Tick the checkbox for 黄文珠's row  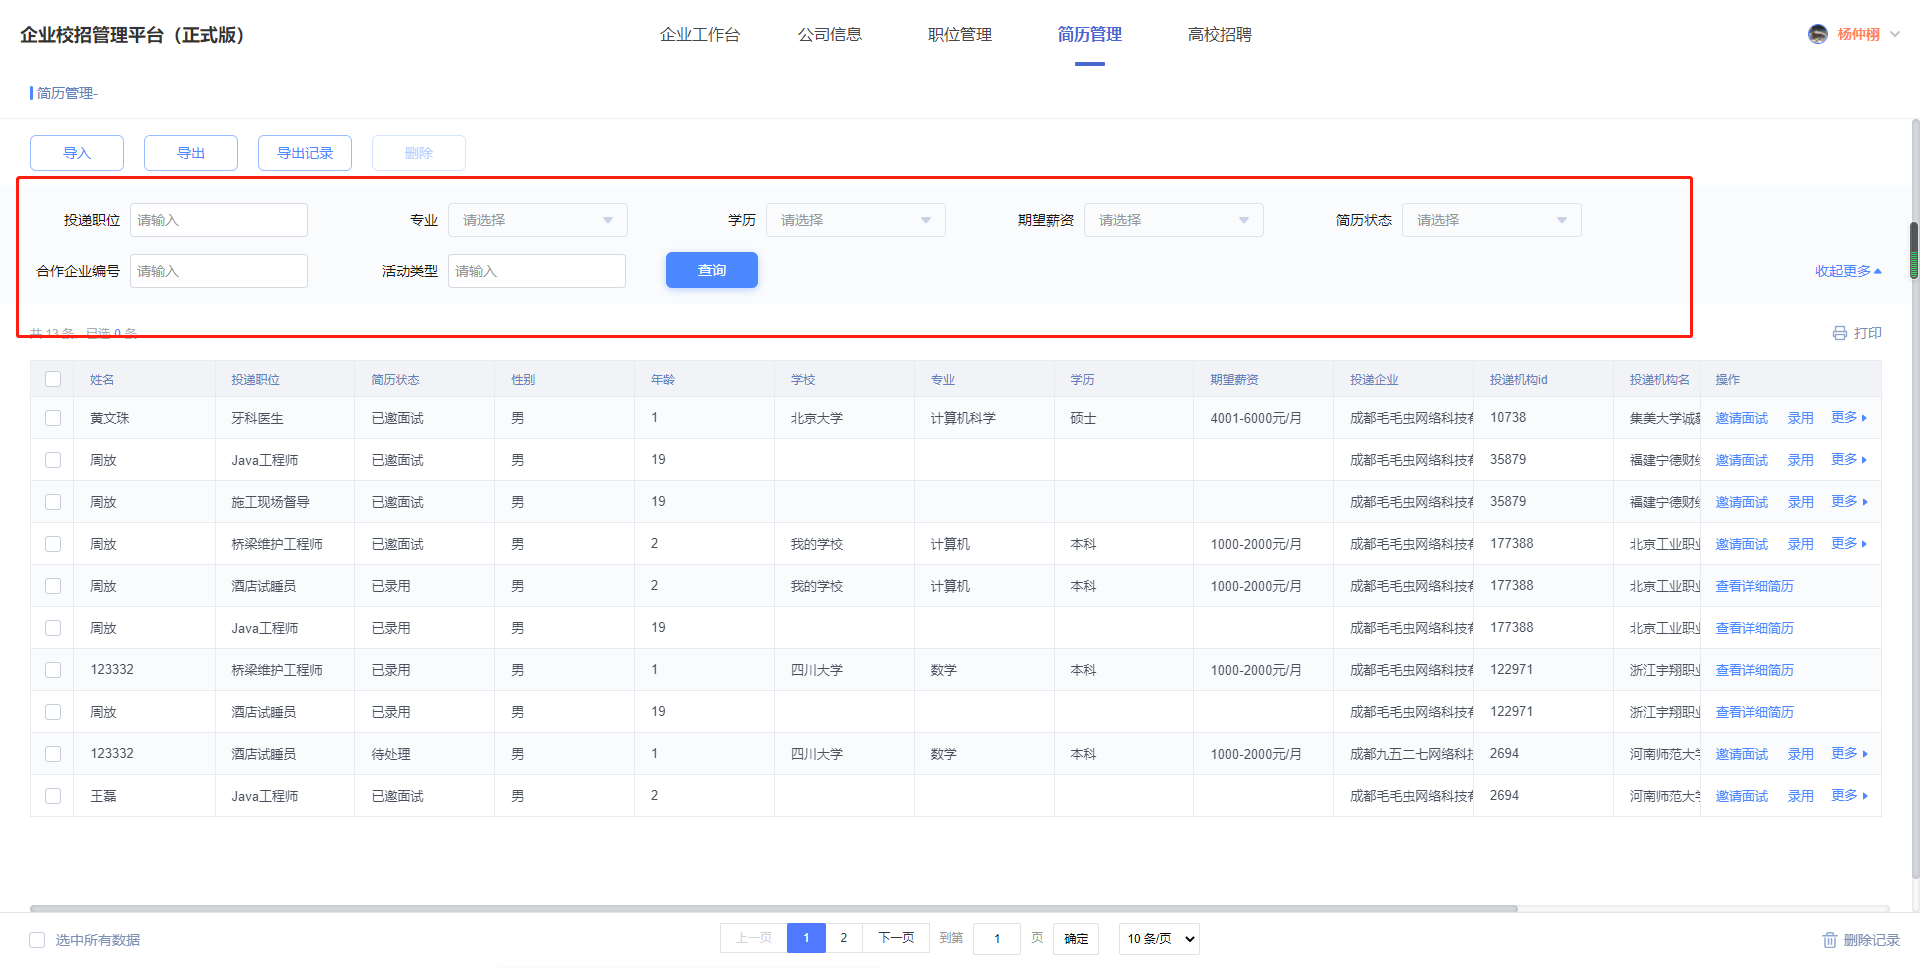tap(53, 418)
